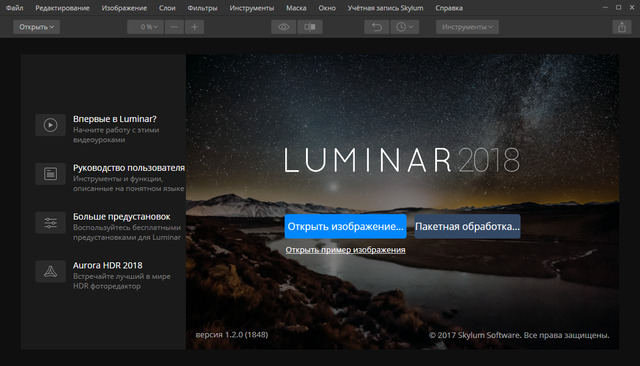Open the File menu (Файл)
640x366 pixels.
[x=15, y=8]
